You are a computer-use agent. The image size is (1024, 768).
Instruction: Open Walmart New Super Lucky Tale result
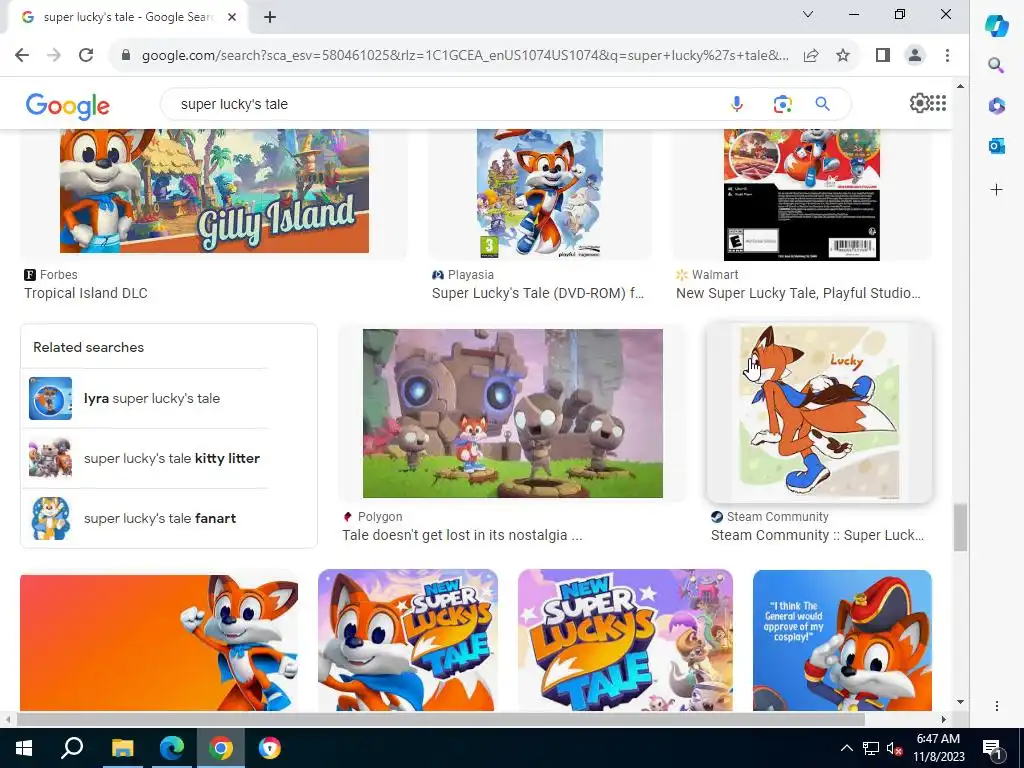798,293
